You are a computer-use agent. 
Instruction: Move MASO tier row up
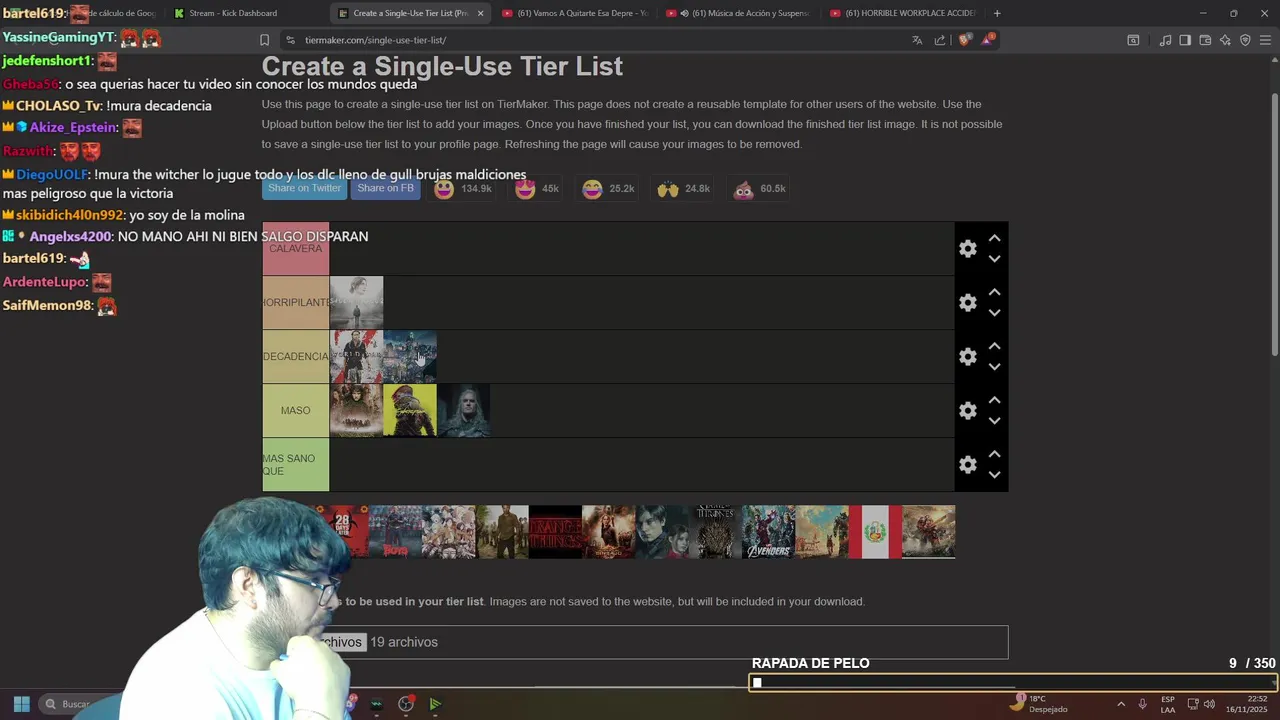click(x=994, y=401)
